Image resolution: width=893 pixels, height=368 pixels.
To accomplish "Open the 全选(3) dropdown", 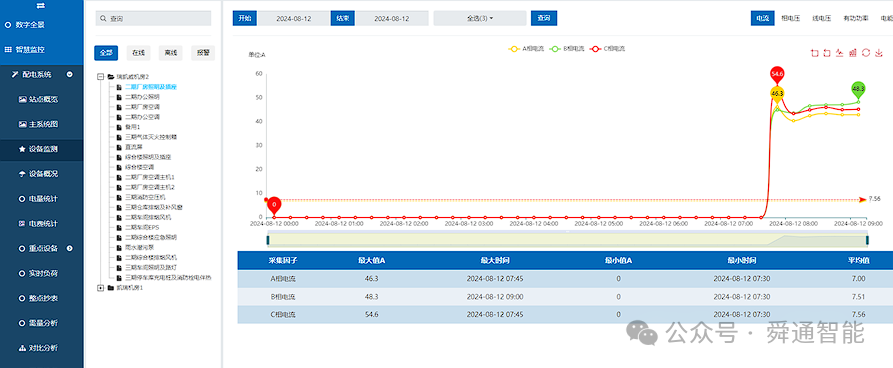I will point(480,18).
